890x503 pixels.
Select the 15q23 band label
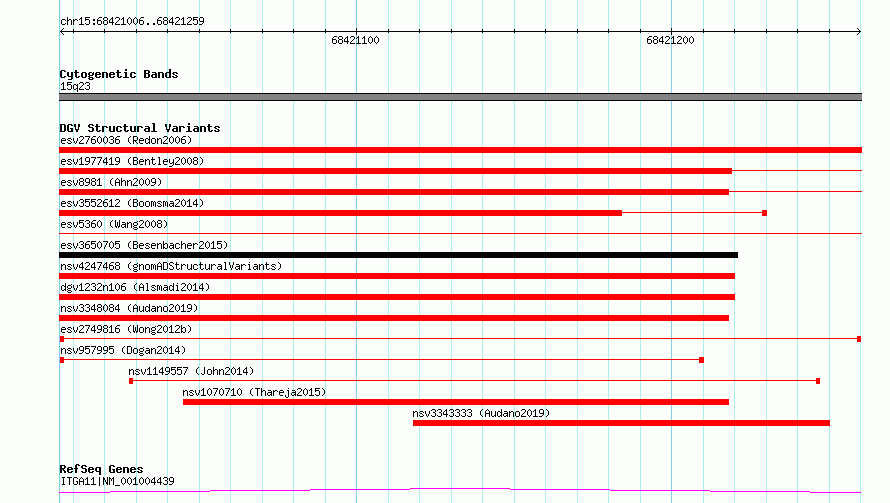[x=75, y=86]
